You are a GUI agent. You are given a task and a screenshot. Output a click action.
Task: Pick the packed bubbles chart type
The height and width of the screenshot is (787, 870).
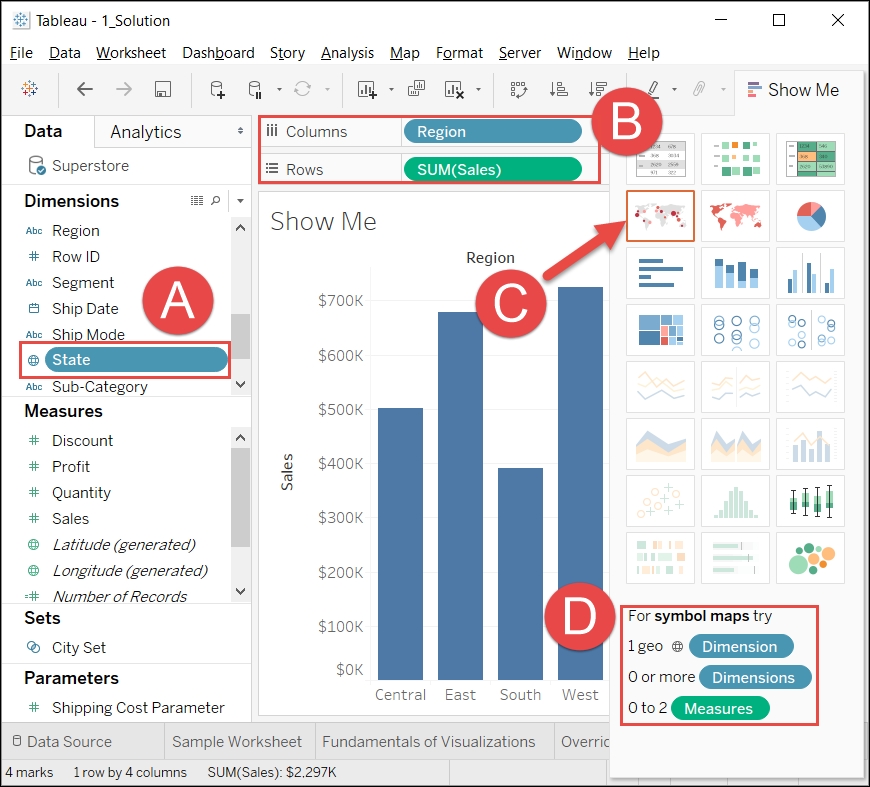tap(810, 558)
